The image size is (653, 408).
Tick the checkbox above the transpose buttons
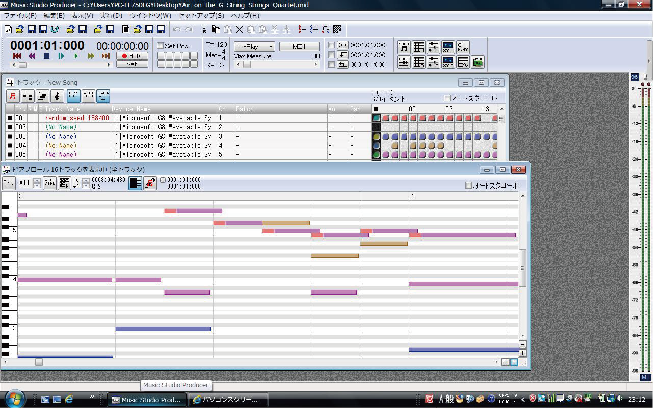161,46
